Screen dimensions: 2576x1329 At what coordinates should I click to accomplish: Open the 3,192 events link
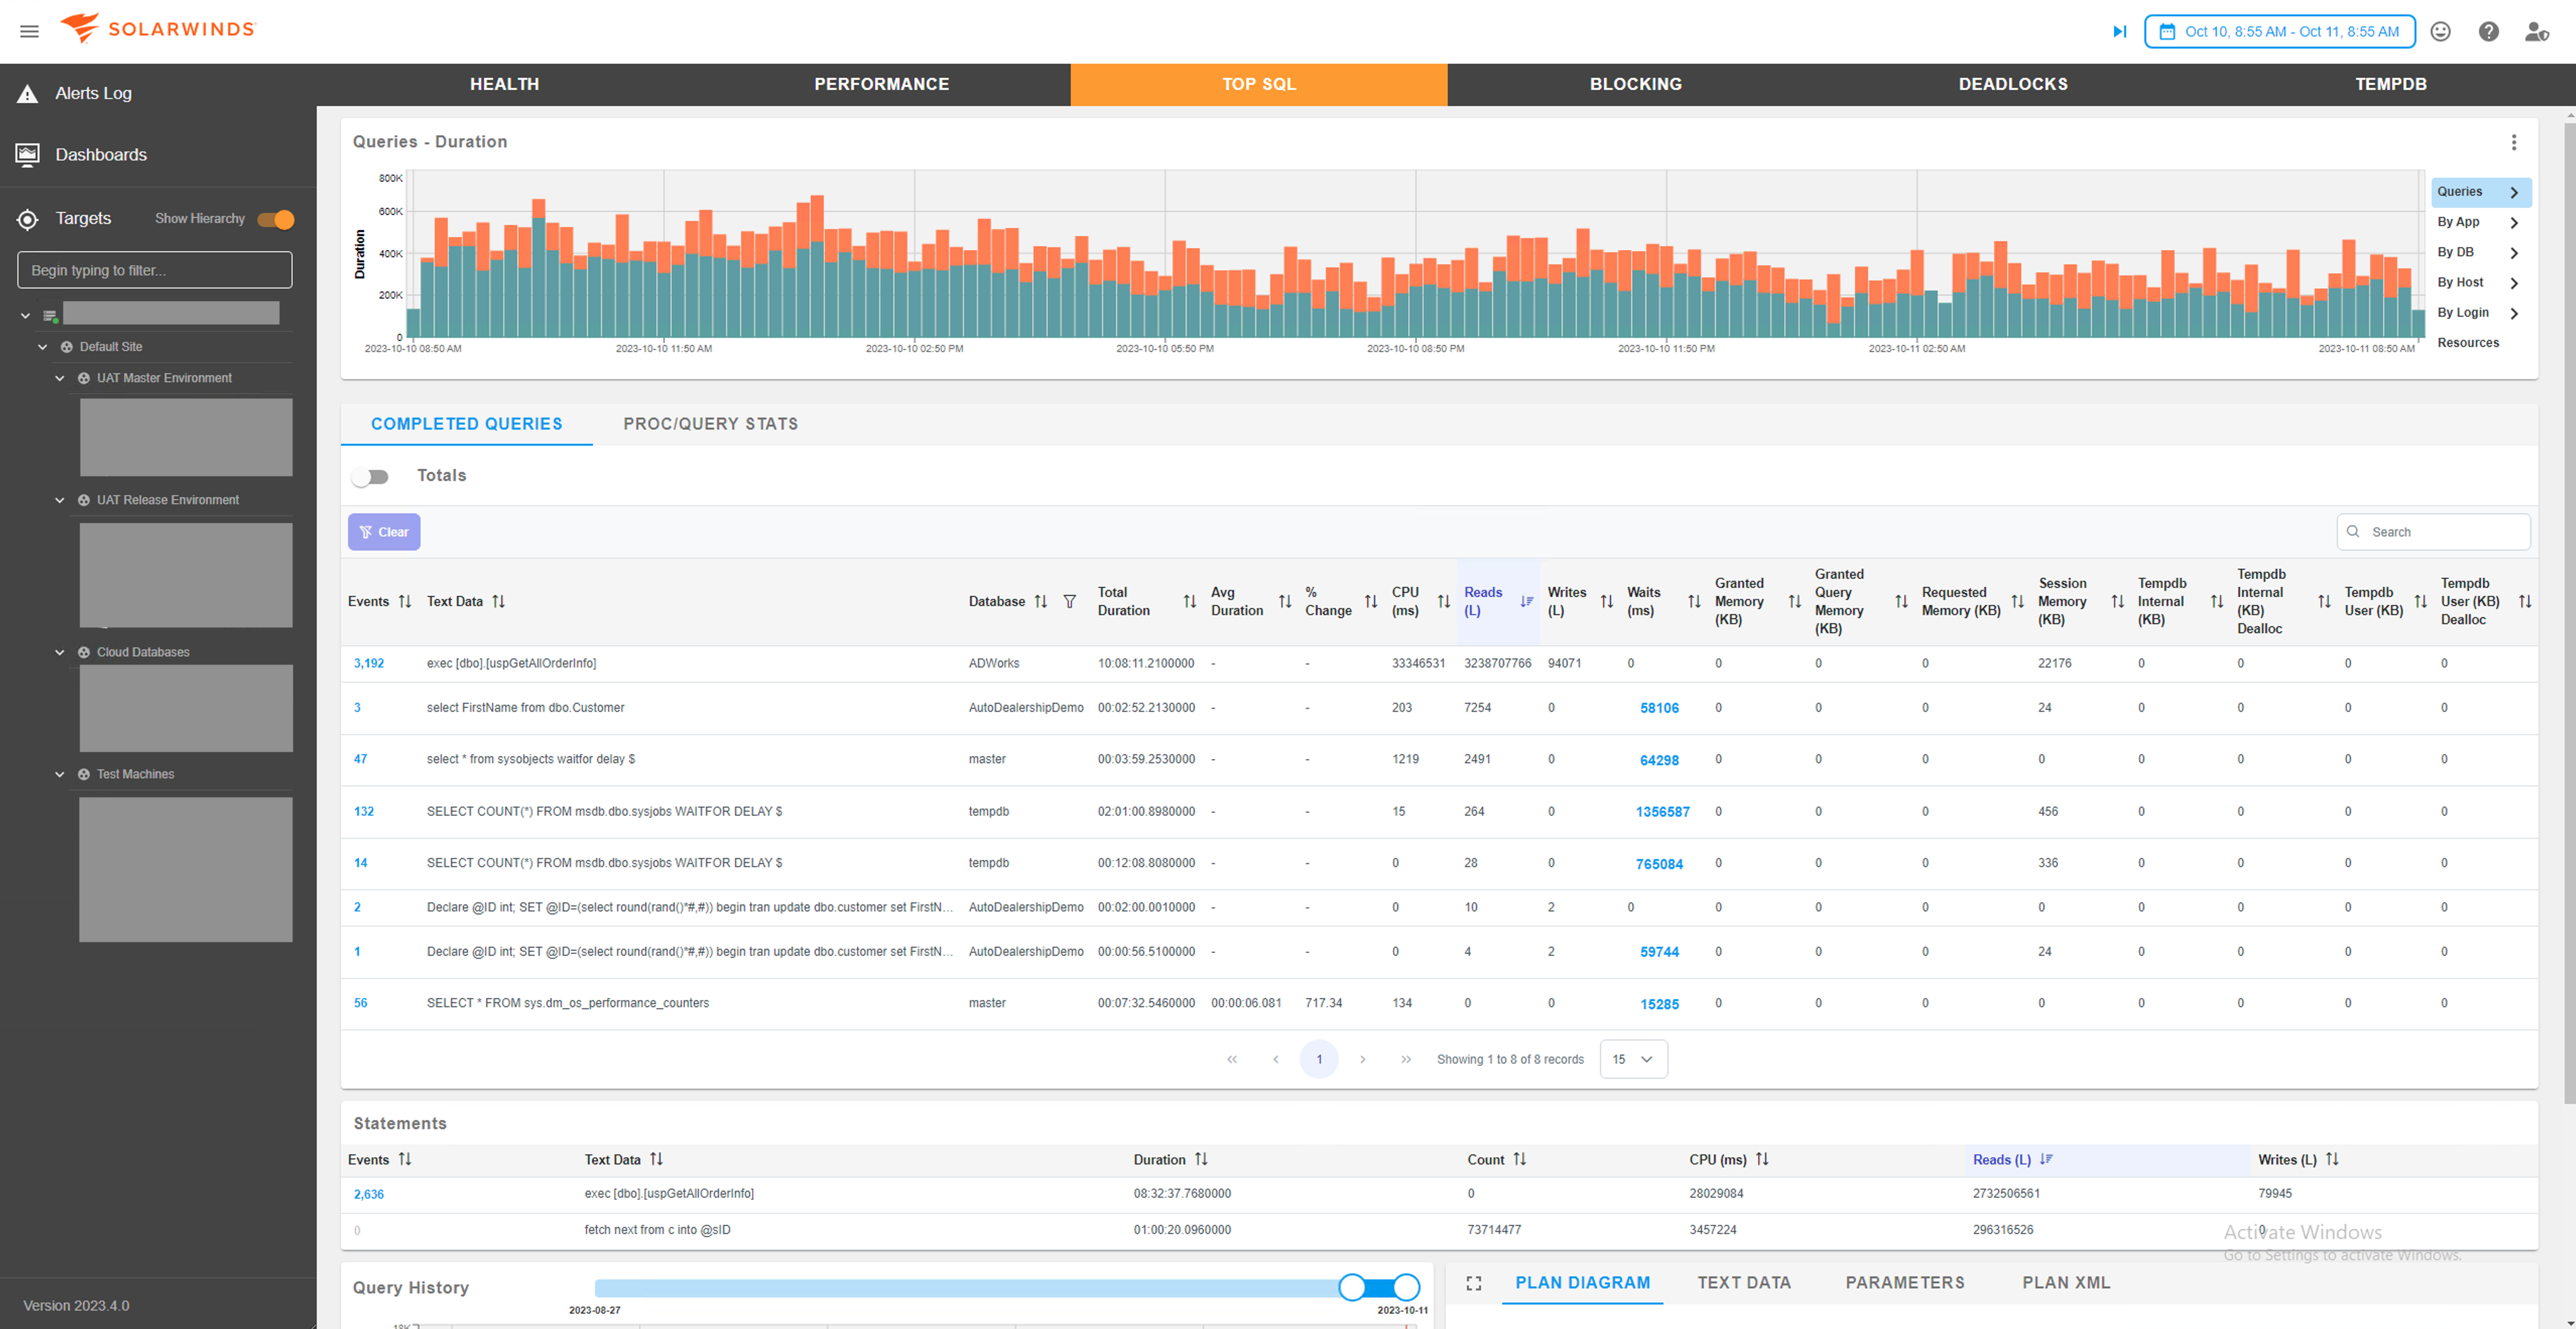tap(368, 663)
